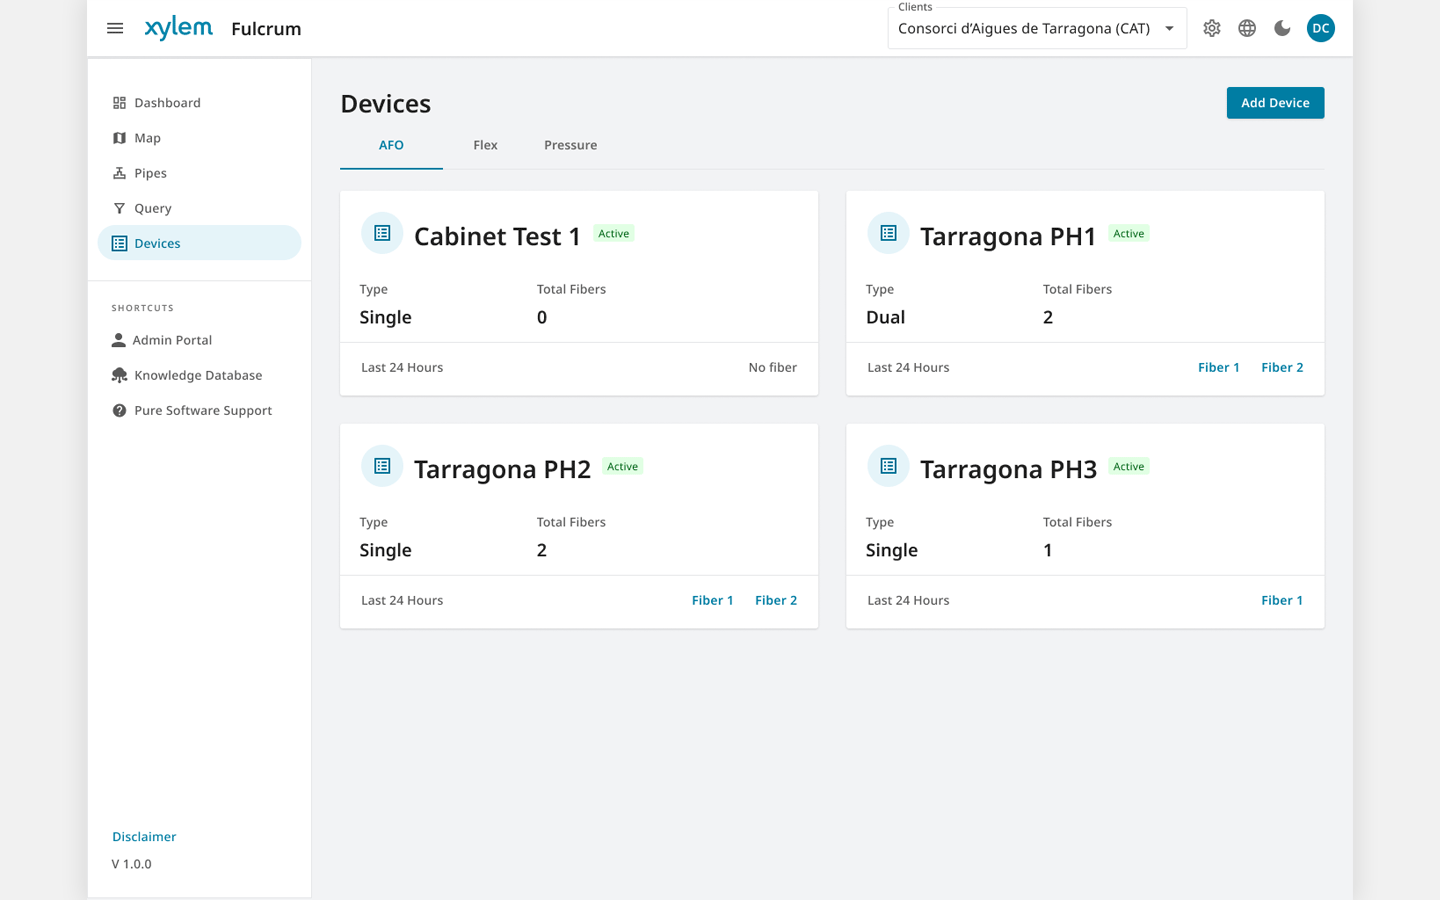1440x900 pixels.
Task: Open Fiber 1 of Tarragona PH2
Action: (712, 600)
